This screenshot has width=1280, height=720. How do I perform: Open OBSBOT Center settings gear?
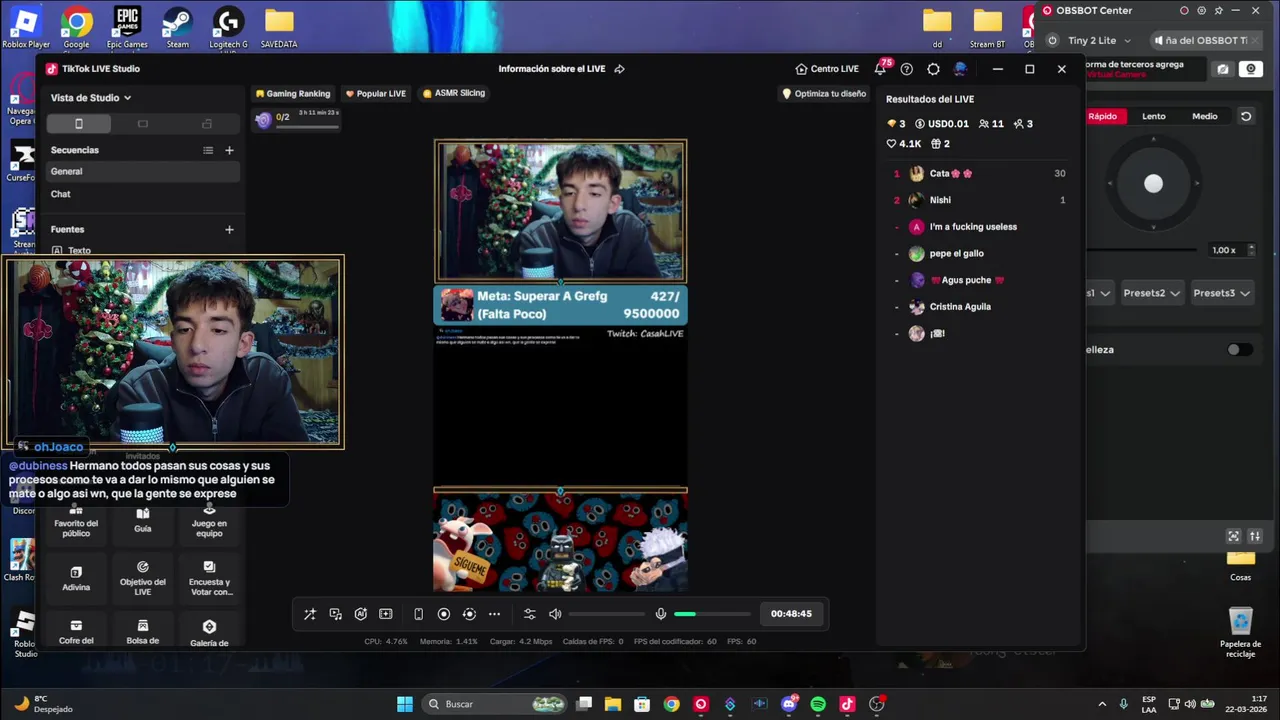pyautogui.click(x=1201, y=11)
